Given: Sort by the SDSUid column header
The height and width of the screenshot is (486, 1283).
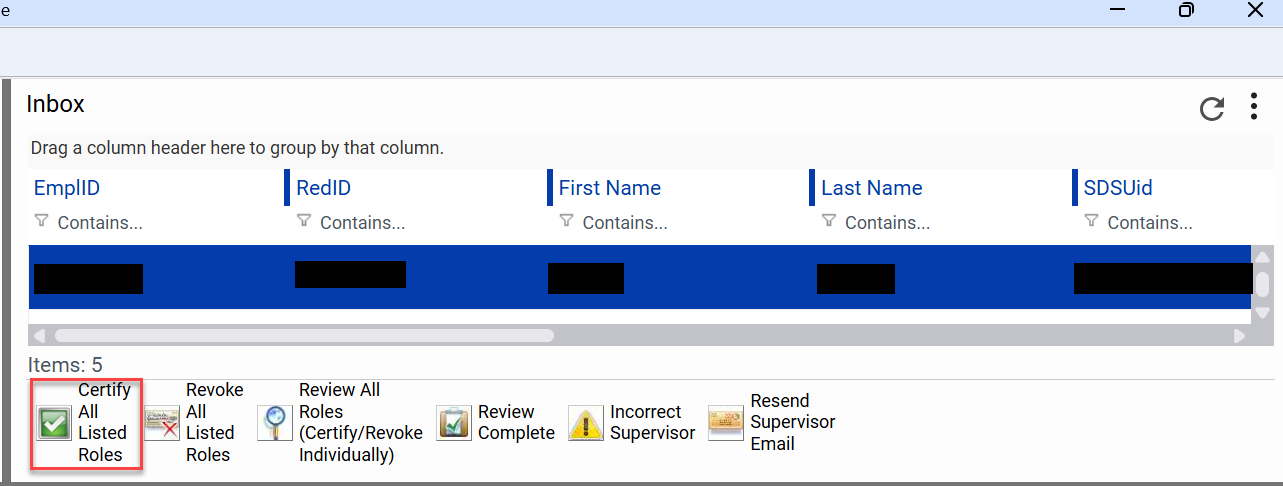Looking at the screenshot, I should (x=1118, y=188).
